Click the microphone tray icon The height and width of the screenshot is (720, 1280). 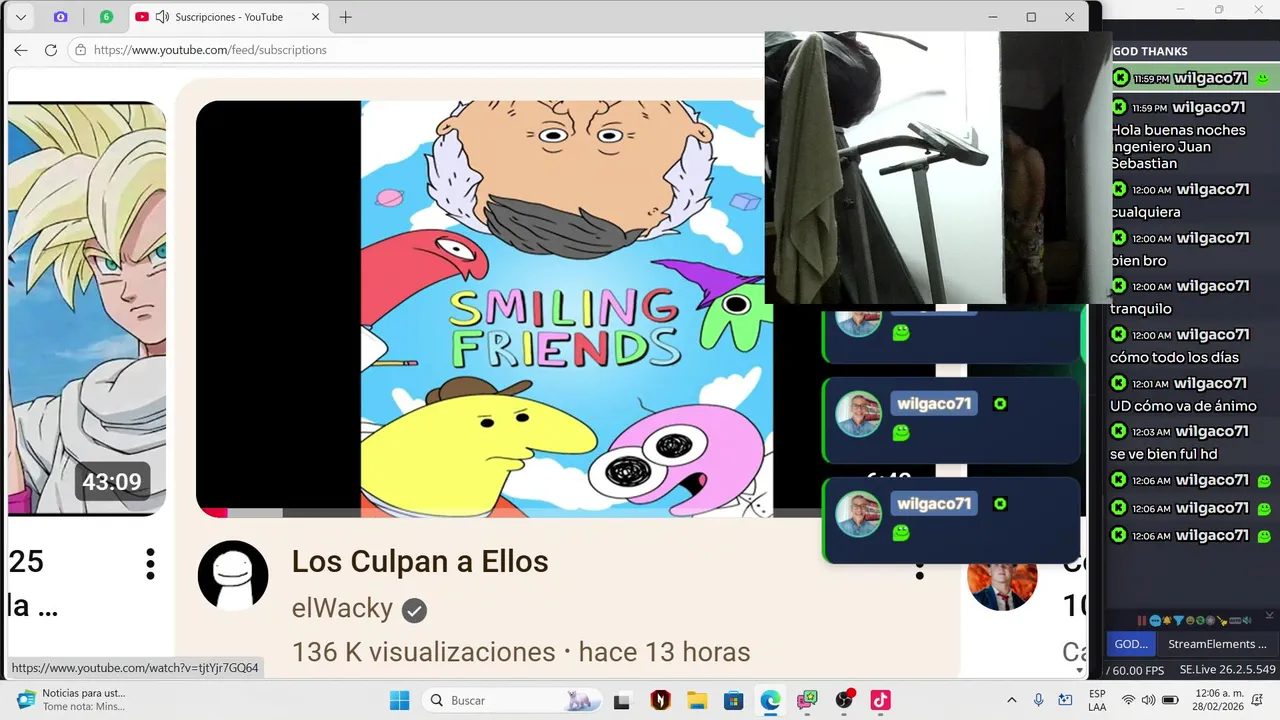pyautogui.click(x=1039, y=700)
